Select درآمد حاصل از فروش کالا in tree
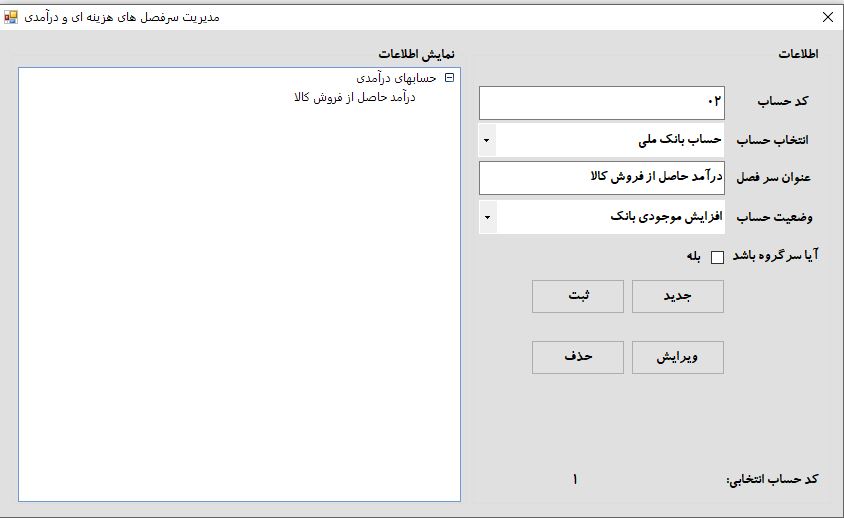 click(354, 97)
